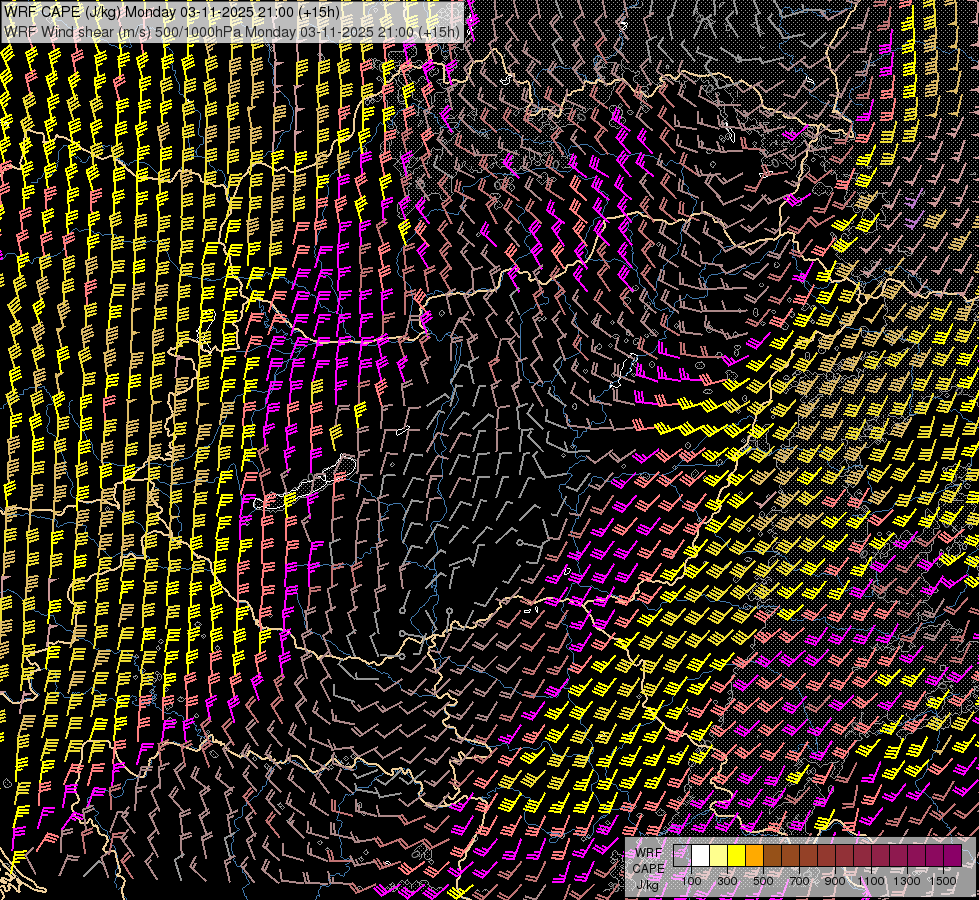
Task: Click the 1300 legend scale label
Action: [907, 880]
